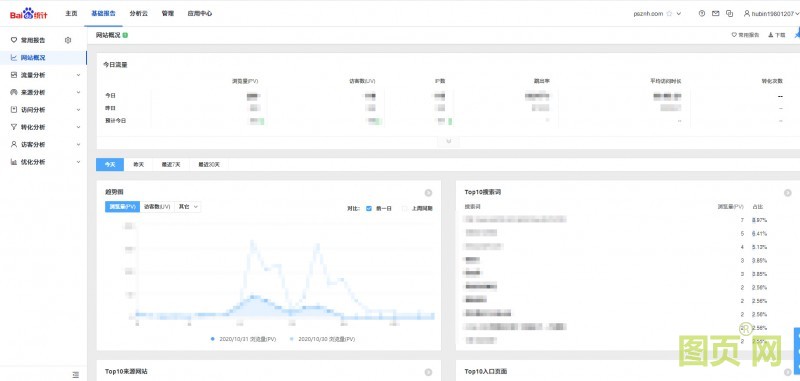Toggle the 前一日 comparison checkbox
Viewport: 800px width, 381px height.
coord(369,209)
